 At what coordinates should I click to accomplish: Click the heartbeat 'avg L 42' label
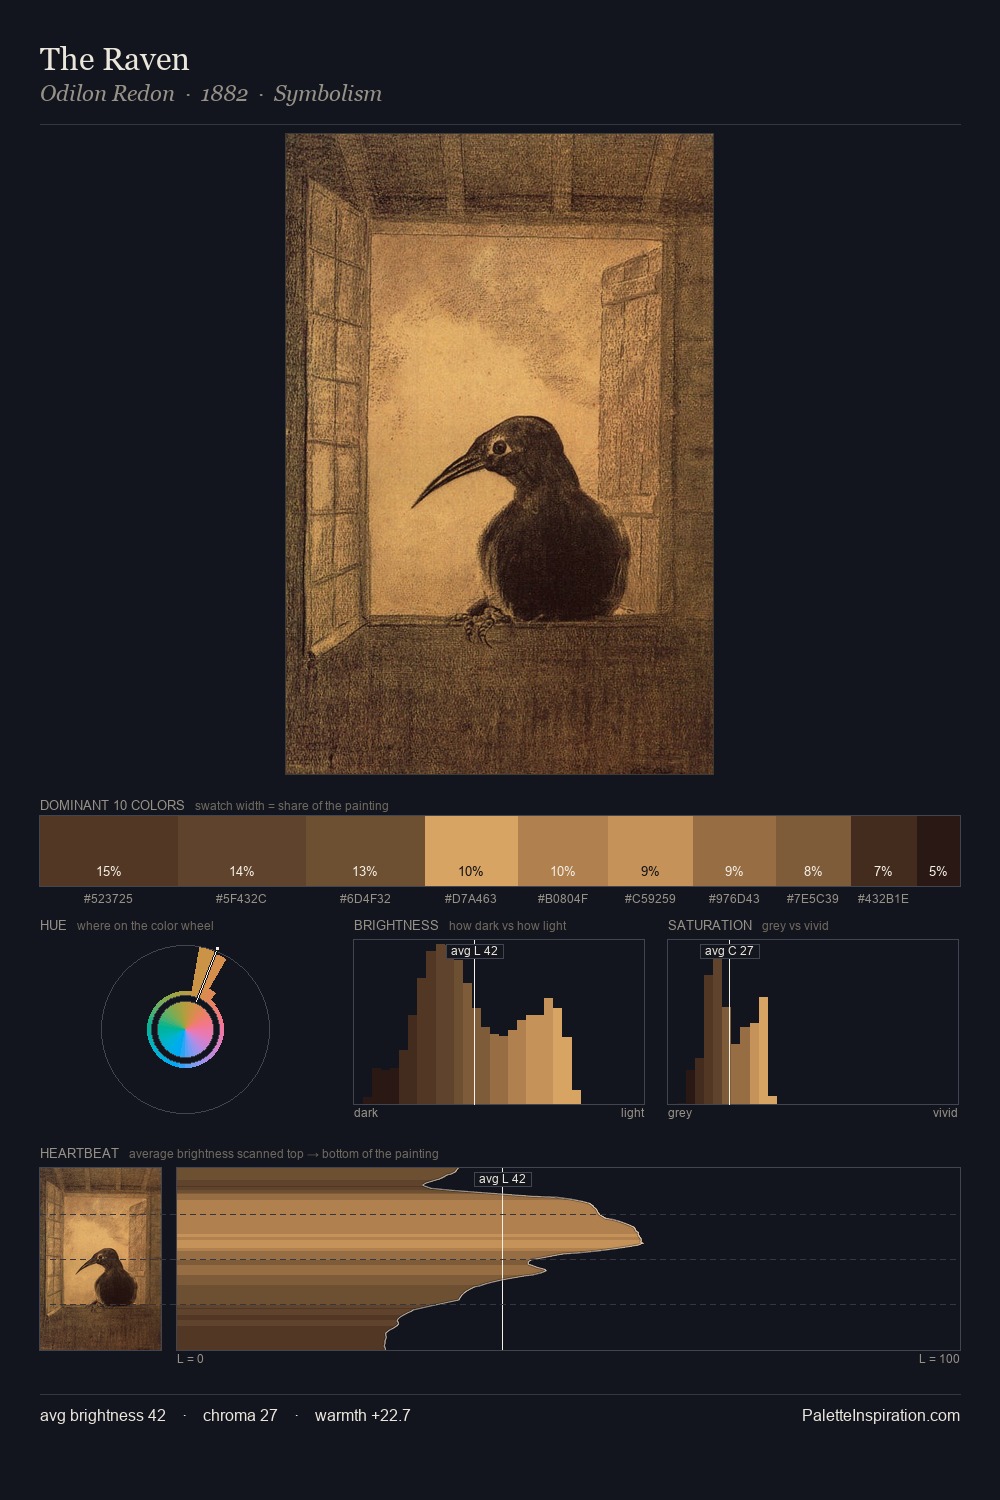coord(502,1179)
